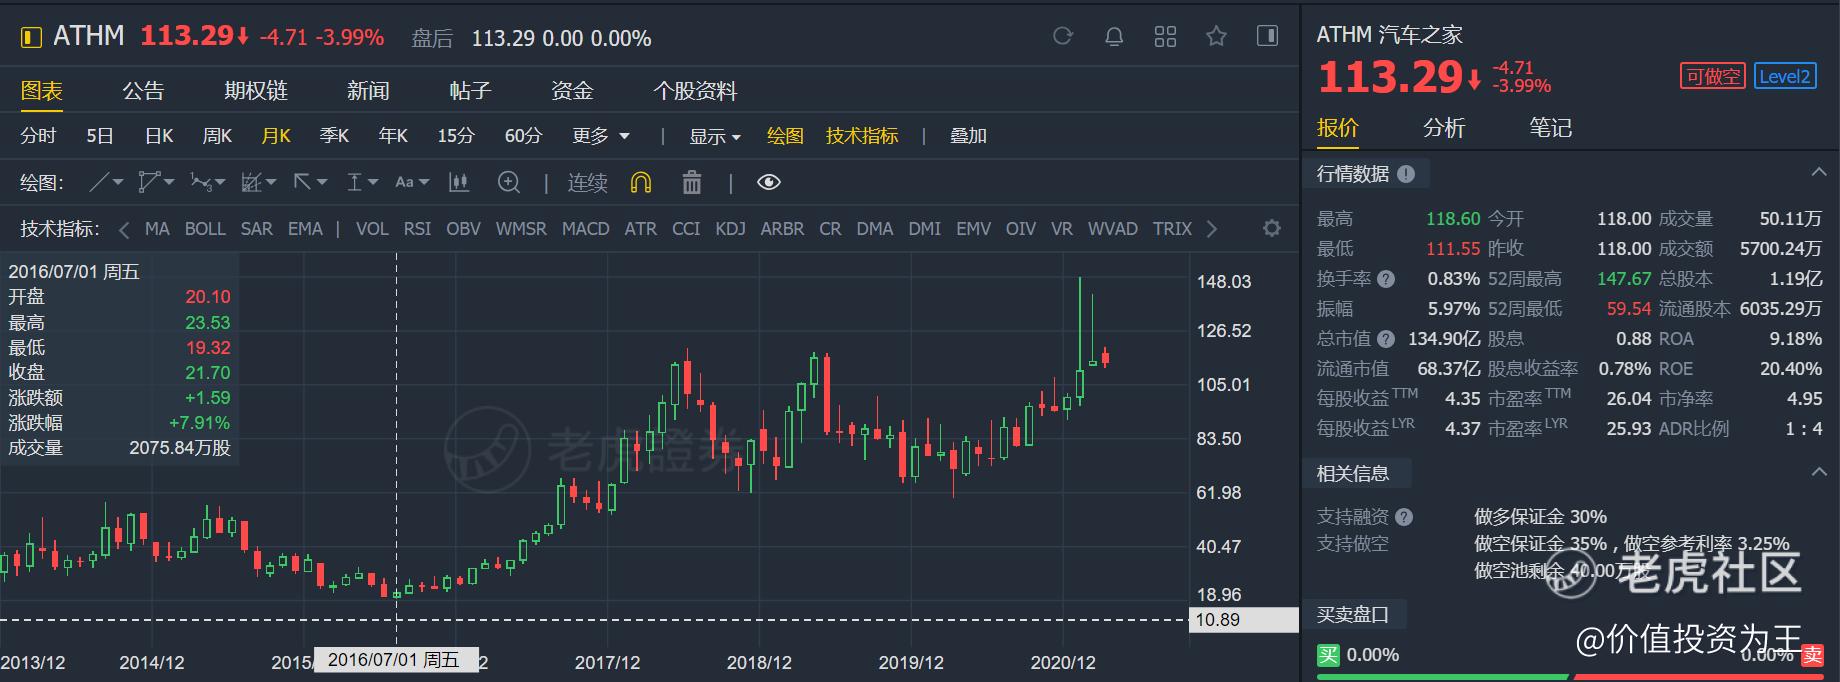The height and width of the screenshot is (682, 1840).
Task: Toggle the 绘图 drawing toolbar
Action: 785,136
